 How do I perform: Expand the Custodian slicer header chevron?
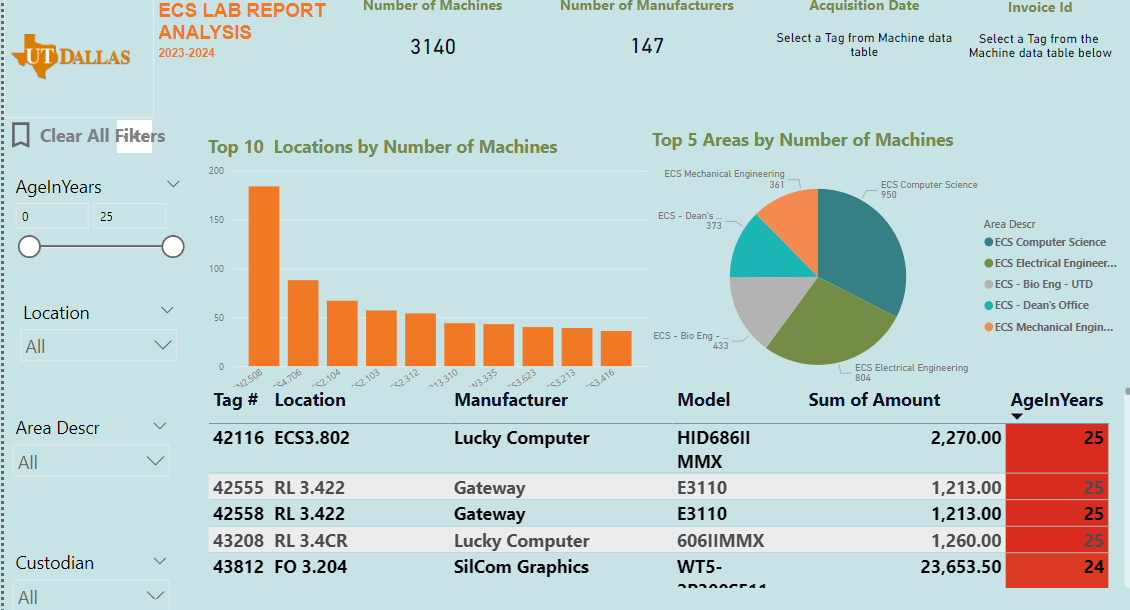(x=160, y=561)
